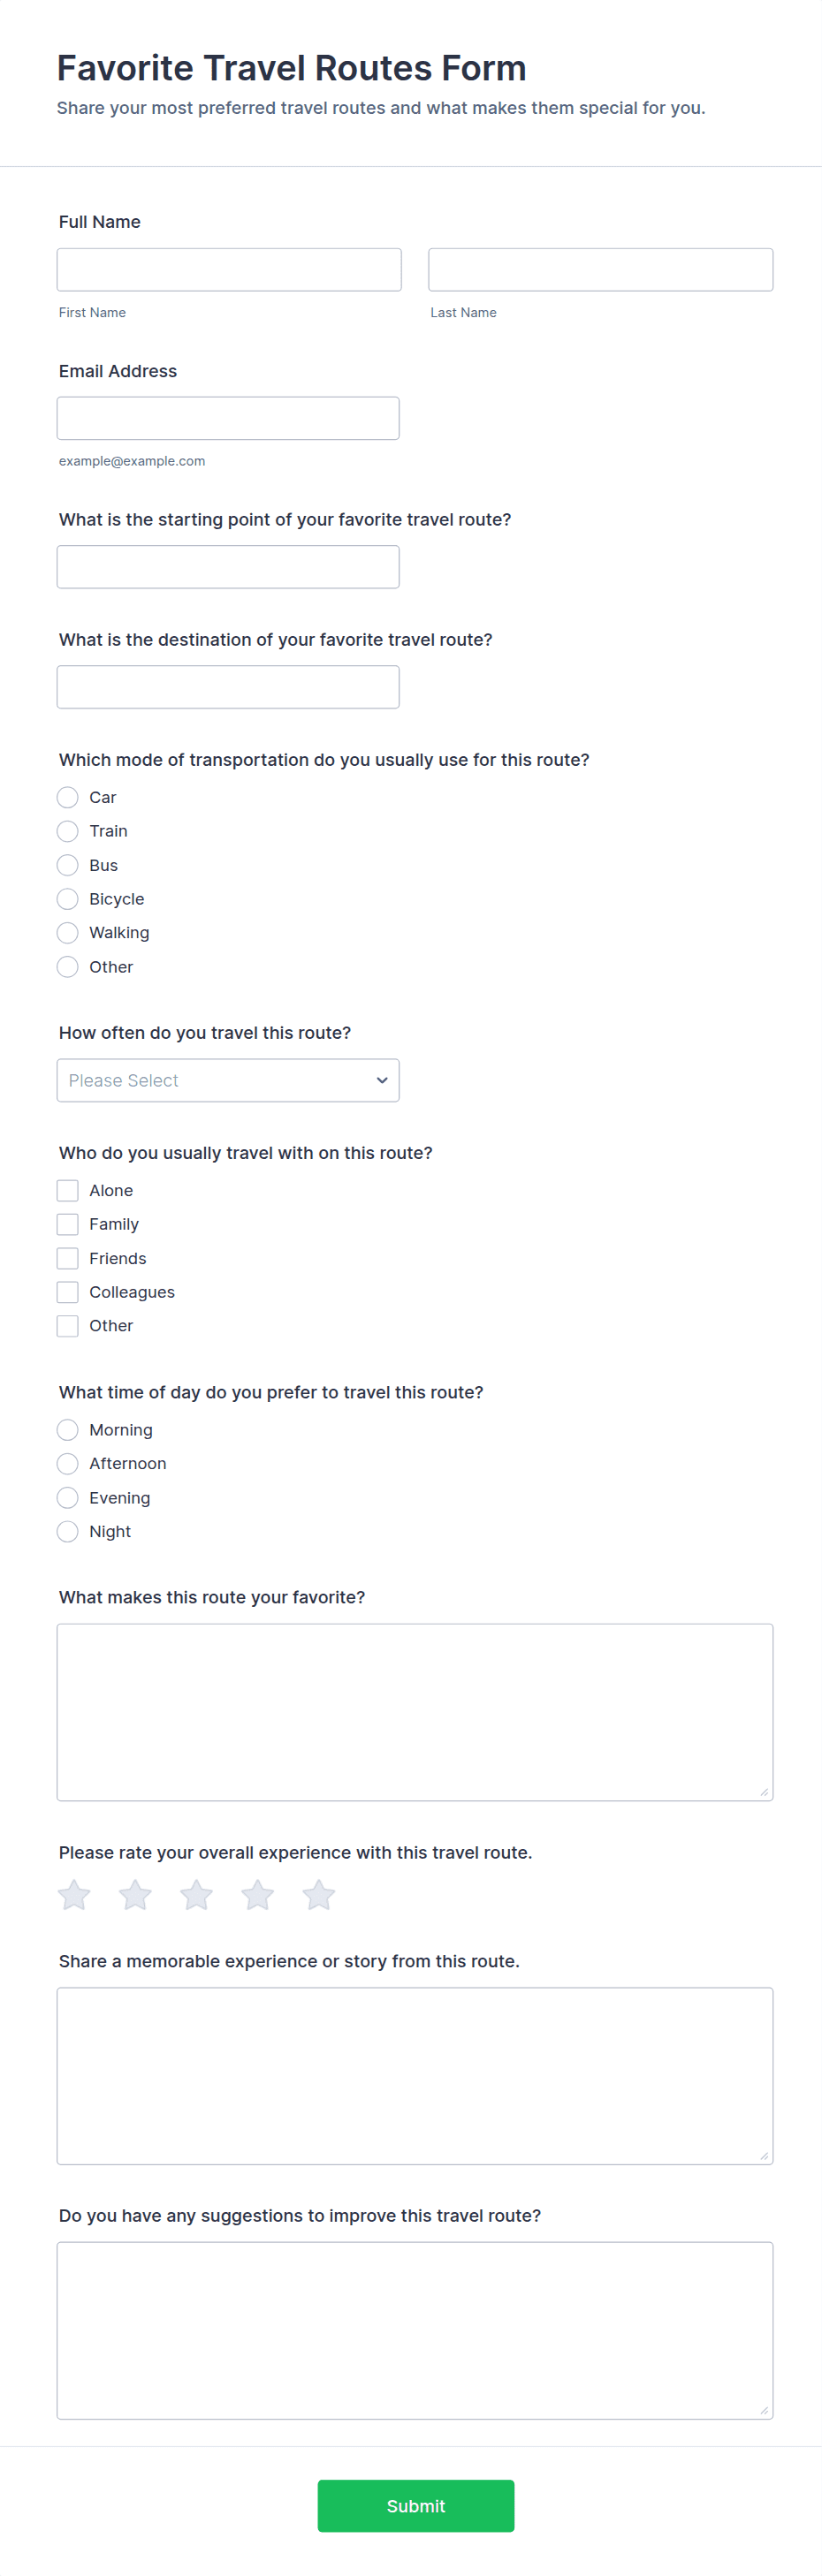Select the Train radio option
This screenshot has height=2576, width=822.
(x=68, y=831)
